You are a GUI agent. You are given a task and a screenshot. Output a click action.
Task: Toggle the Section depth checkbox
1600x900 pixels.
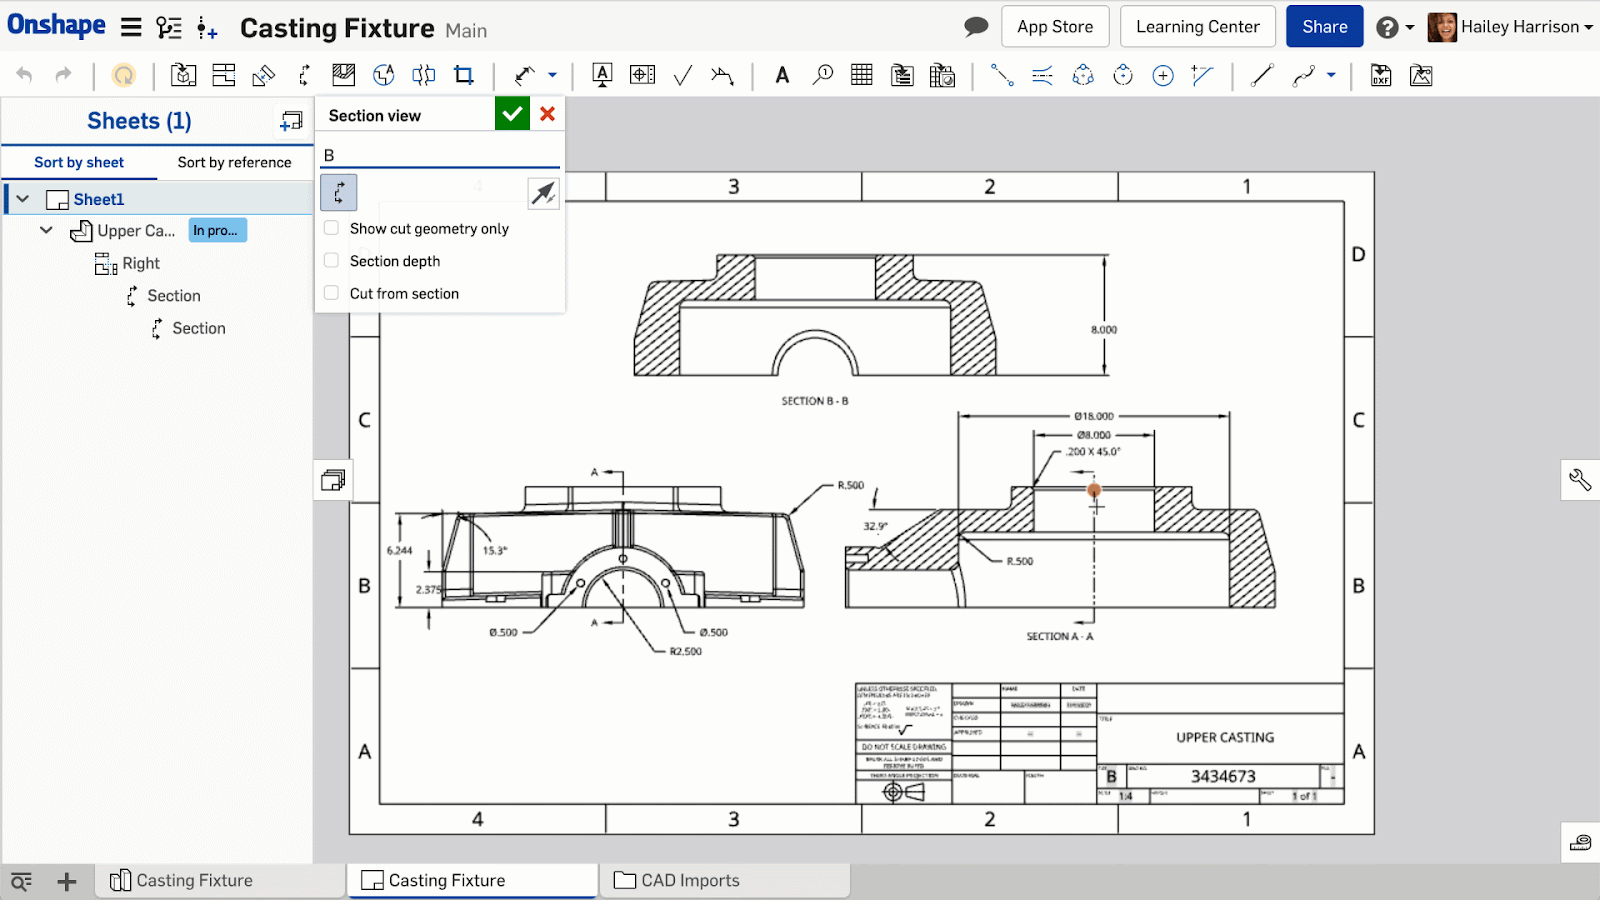coord(332,261)
